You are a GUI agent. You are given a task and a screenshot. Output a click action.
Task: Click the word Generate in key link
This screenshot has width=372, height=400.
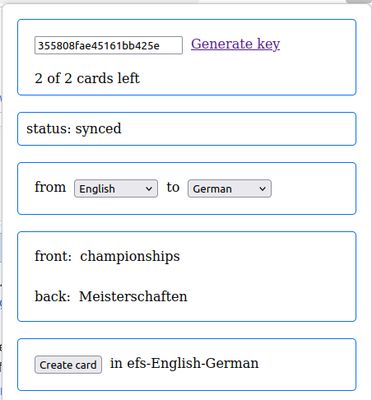pyautogui.click(x=222, y=44)
